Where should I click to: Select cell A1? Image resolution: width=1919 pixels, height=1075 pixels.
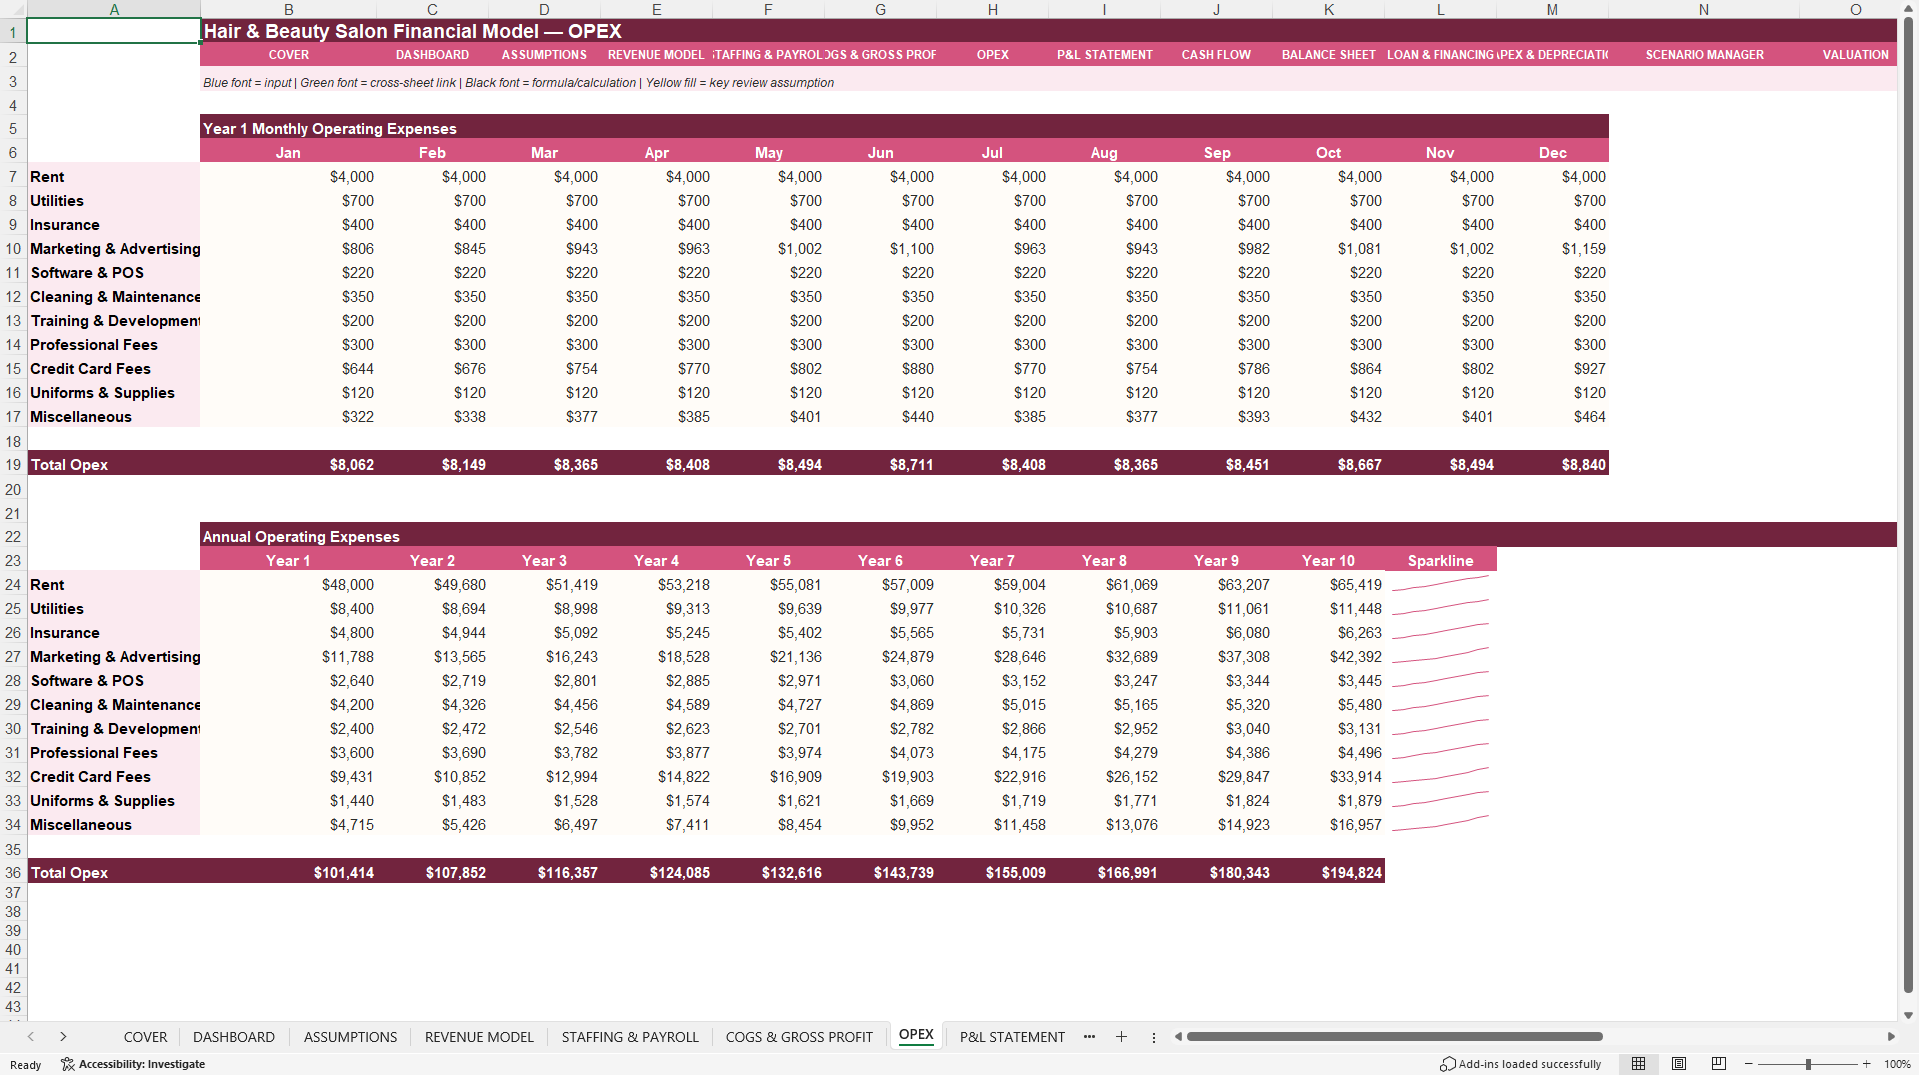pos(114,31)
